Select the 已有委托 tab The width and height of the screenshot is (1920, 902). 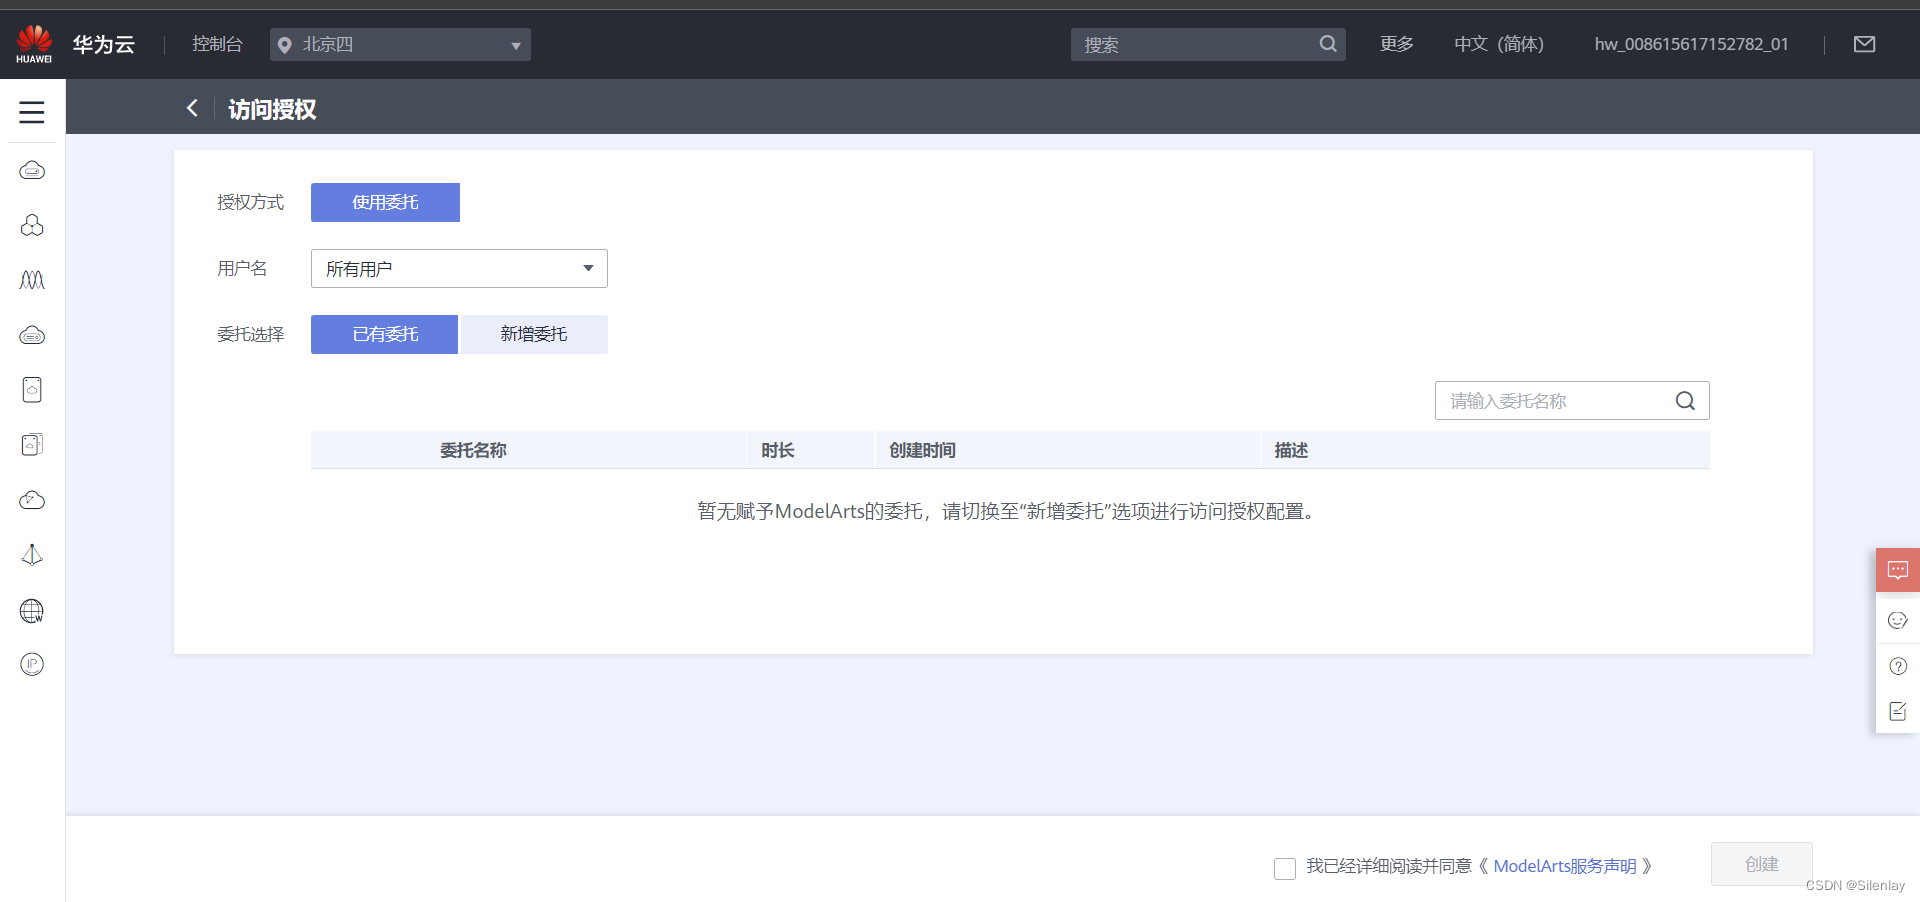(384, 334)
